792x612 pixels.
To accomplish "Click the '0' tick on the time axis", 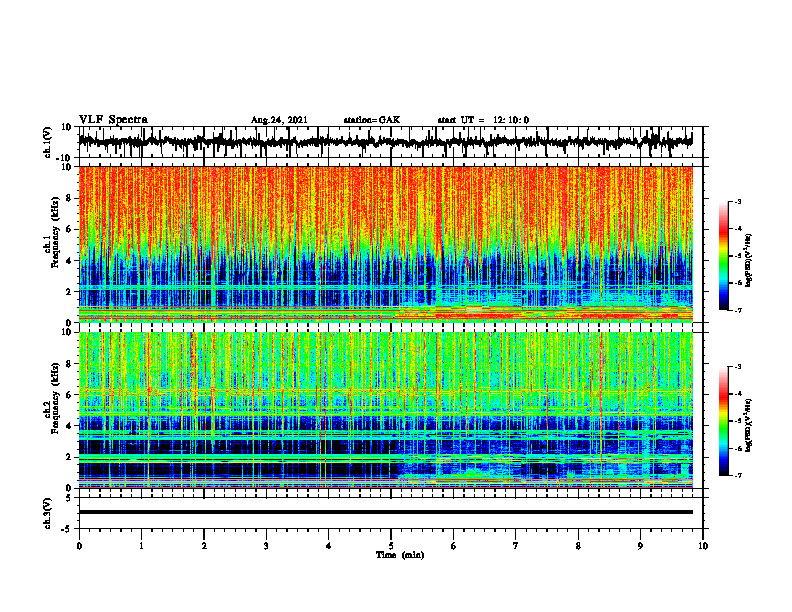I will 79,546.
